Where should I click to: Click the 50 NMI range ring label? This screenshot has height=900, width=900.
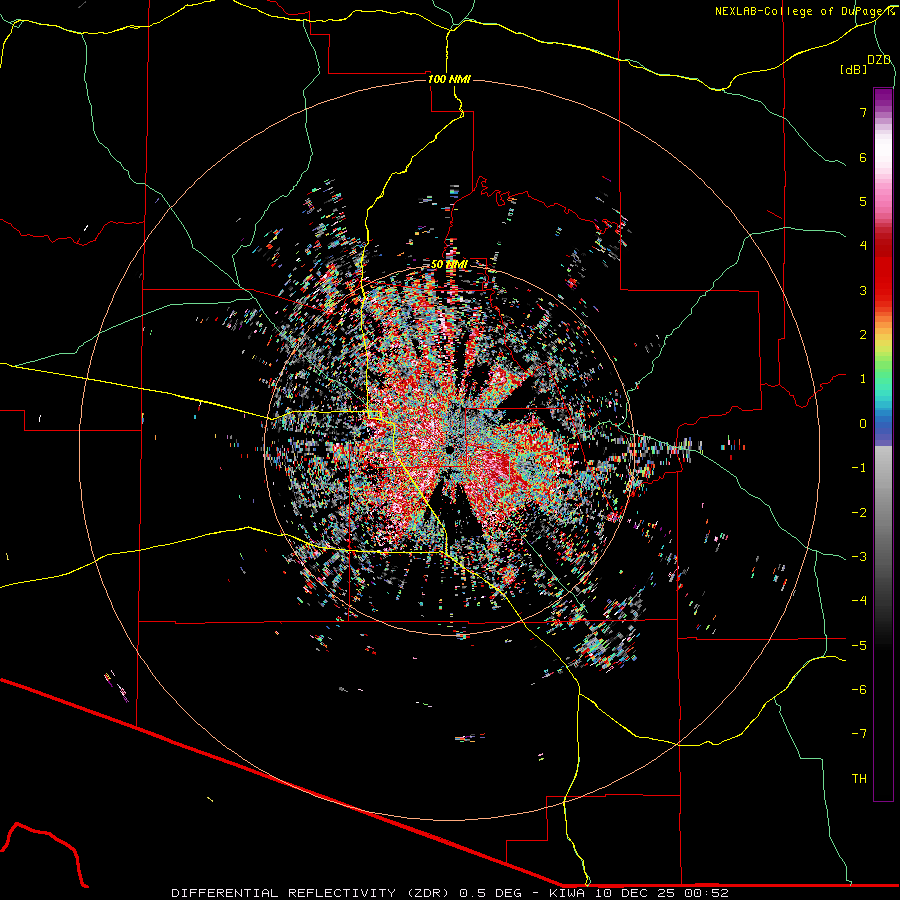coord(449,264)
